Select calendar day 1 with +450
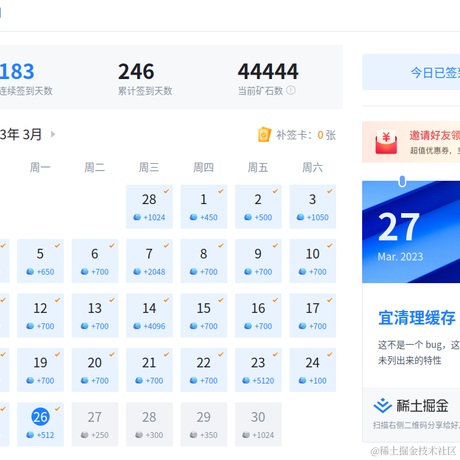The image size is (460, 460). tap(204, 207)
